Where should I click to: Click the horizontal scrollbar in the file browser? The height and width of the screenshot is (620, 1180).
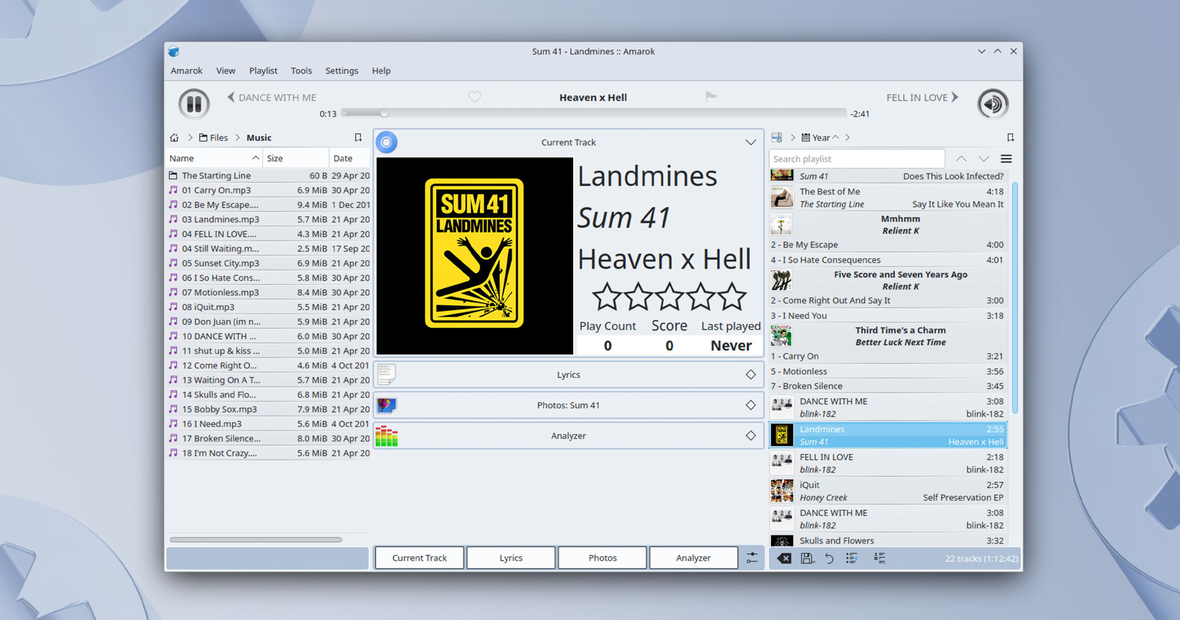pyautogui.click(x=256, y=539)
